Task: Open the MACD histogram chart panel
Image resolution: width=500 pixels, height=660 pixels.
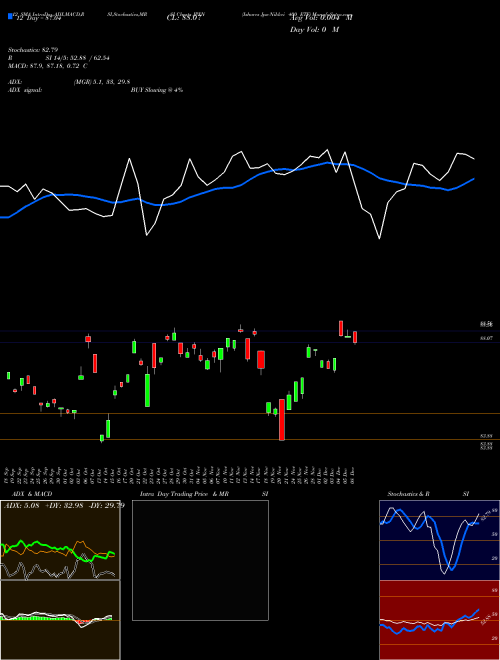Action: coord(60,620)
